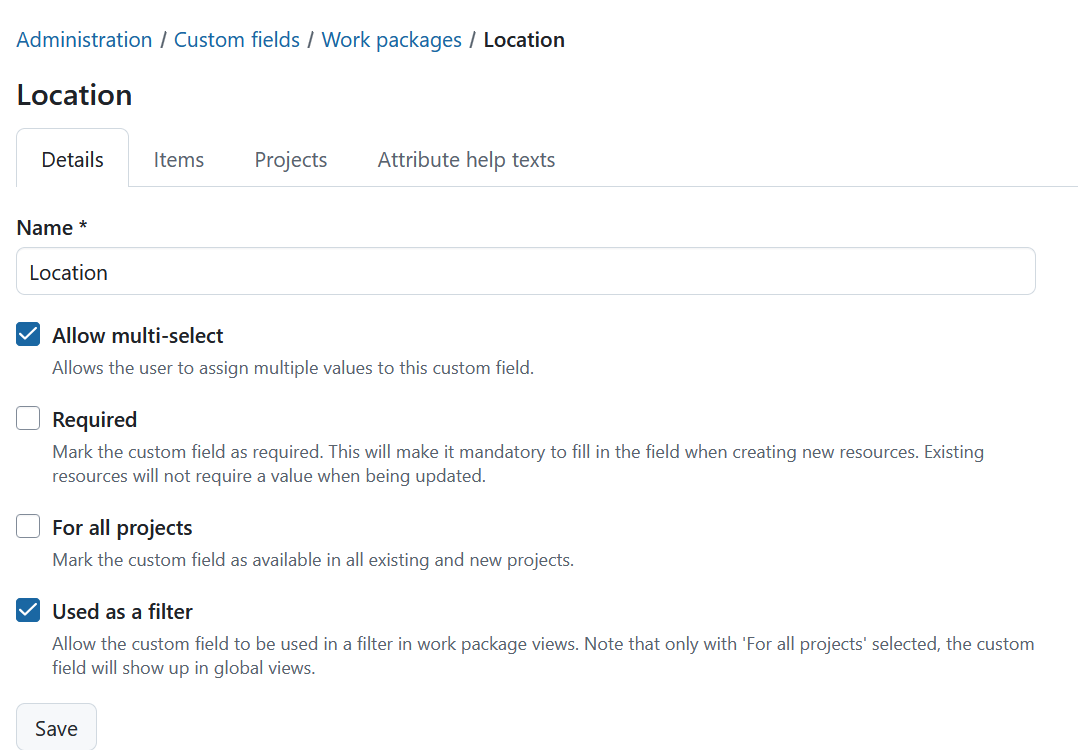Navigate to Custom fields via breadcrumb

(236, 39)
